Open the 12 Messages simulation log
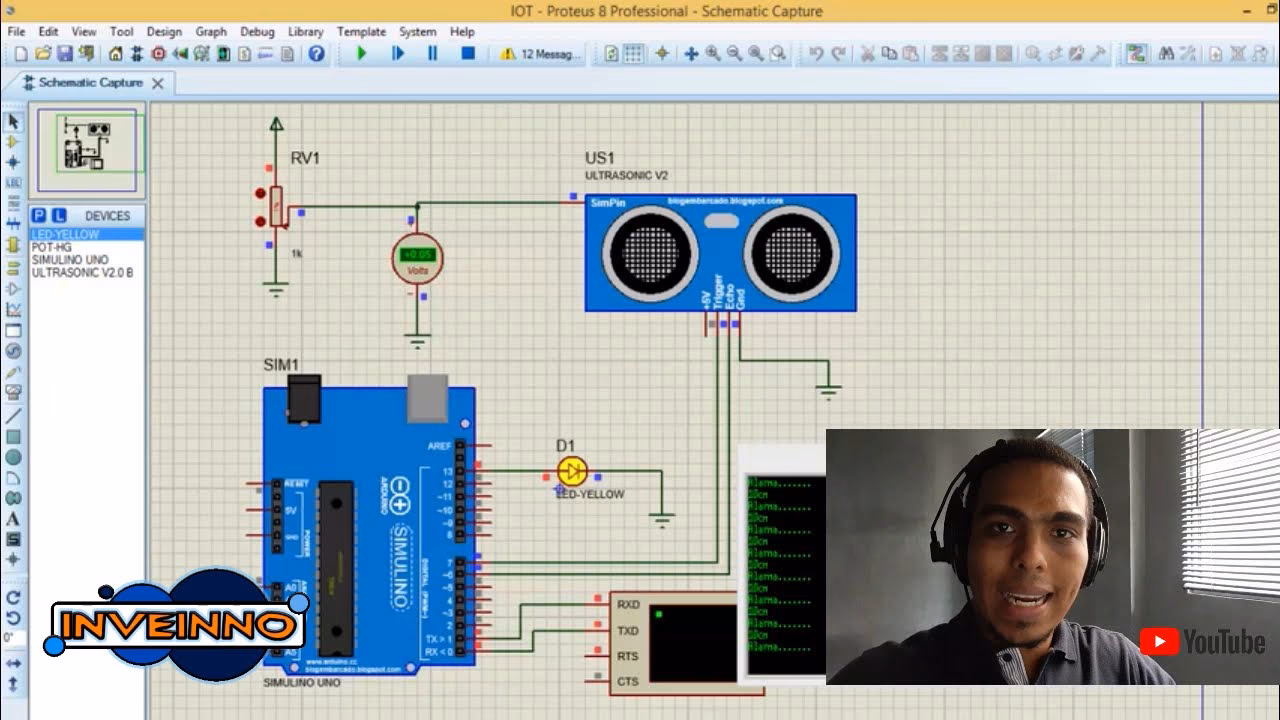 (x=540, y=54)
